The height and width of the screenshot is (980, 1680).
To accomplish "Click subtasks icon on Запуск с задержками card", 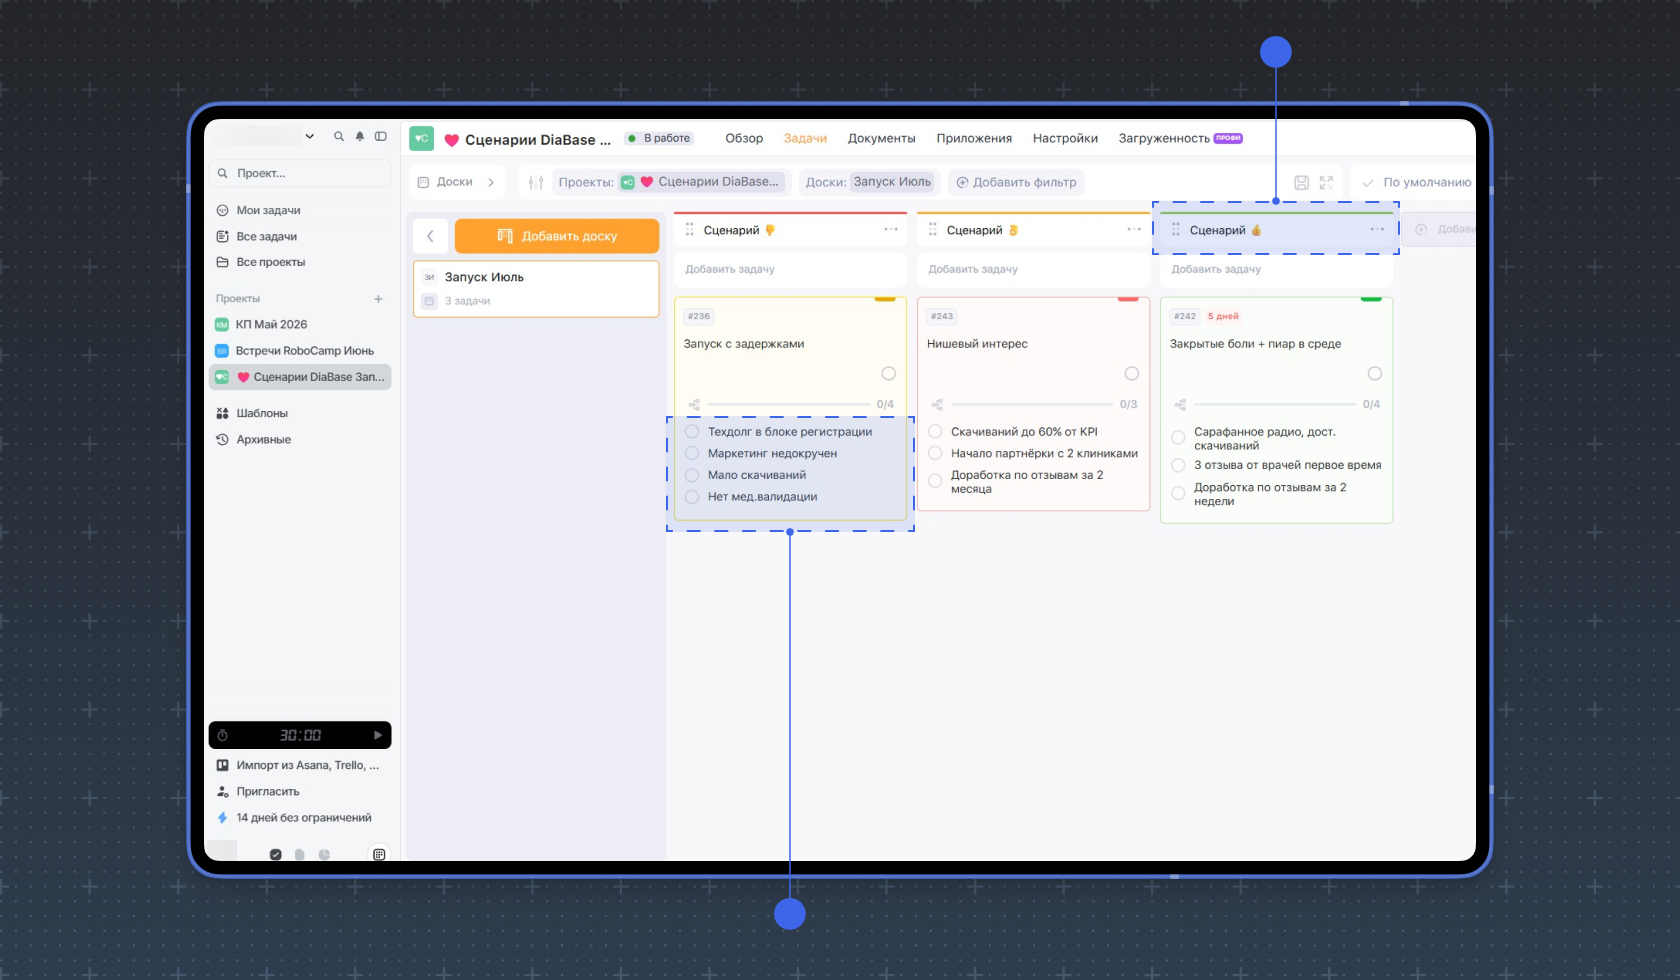I will [694, 405].
